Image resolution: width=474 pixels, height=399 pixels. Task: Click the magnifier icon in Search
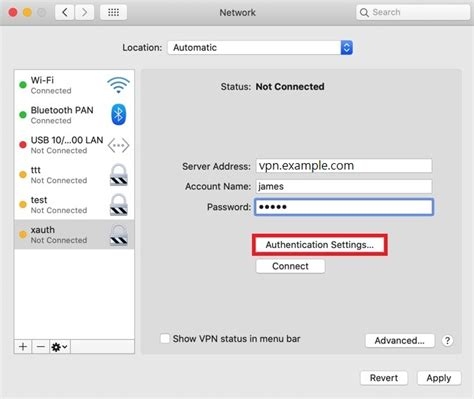(x=364, y=13)
